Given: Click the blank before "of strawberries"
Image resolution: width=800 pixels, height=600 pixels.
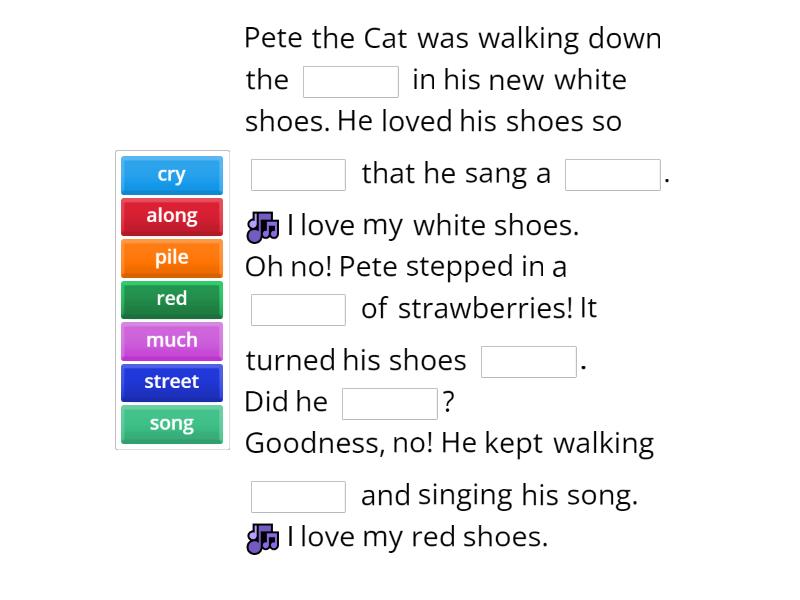Looking at the screenshot, I should pos(296,308).
